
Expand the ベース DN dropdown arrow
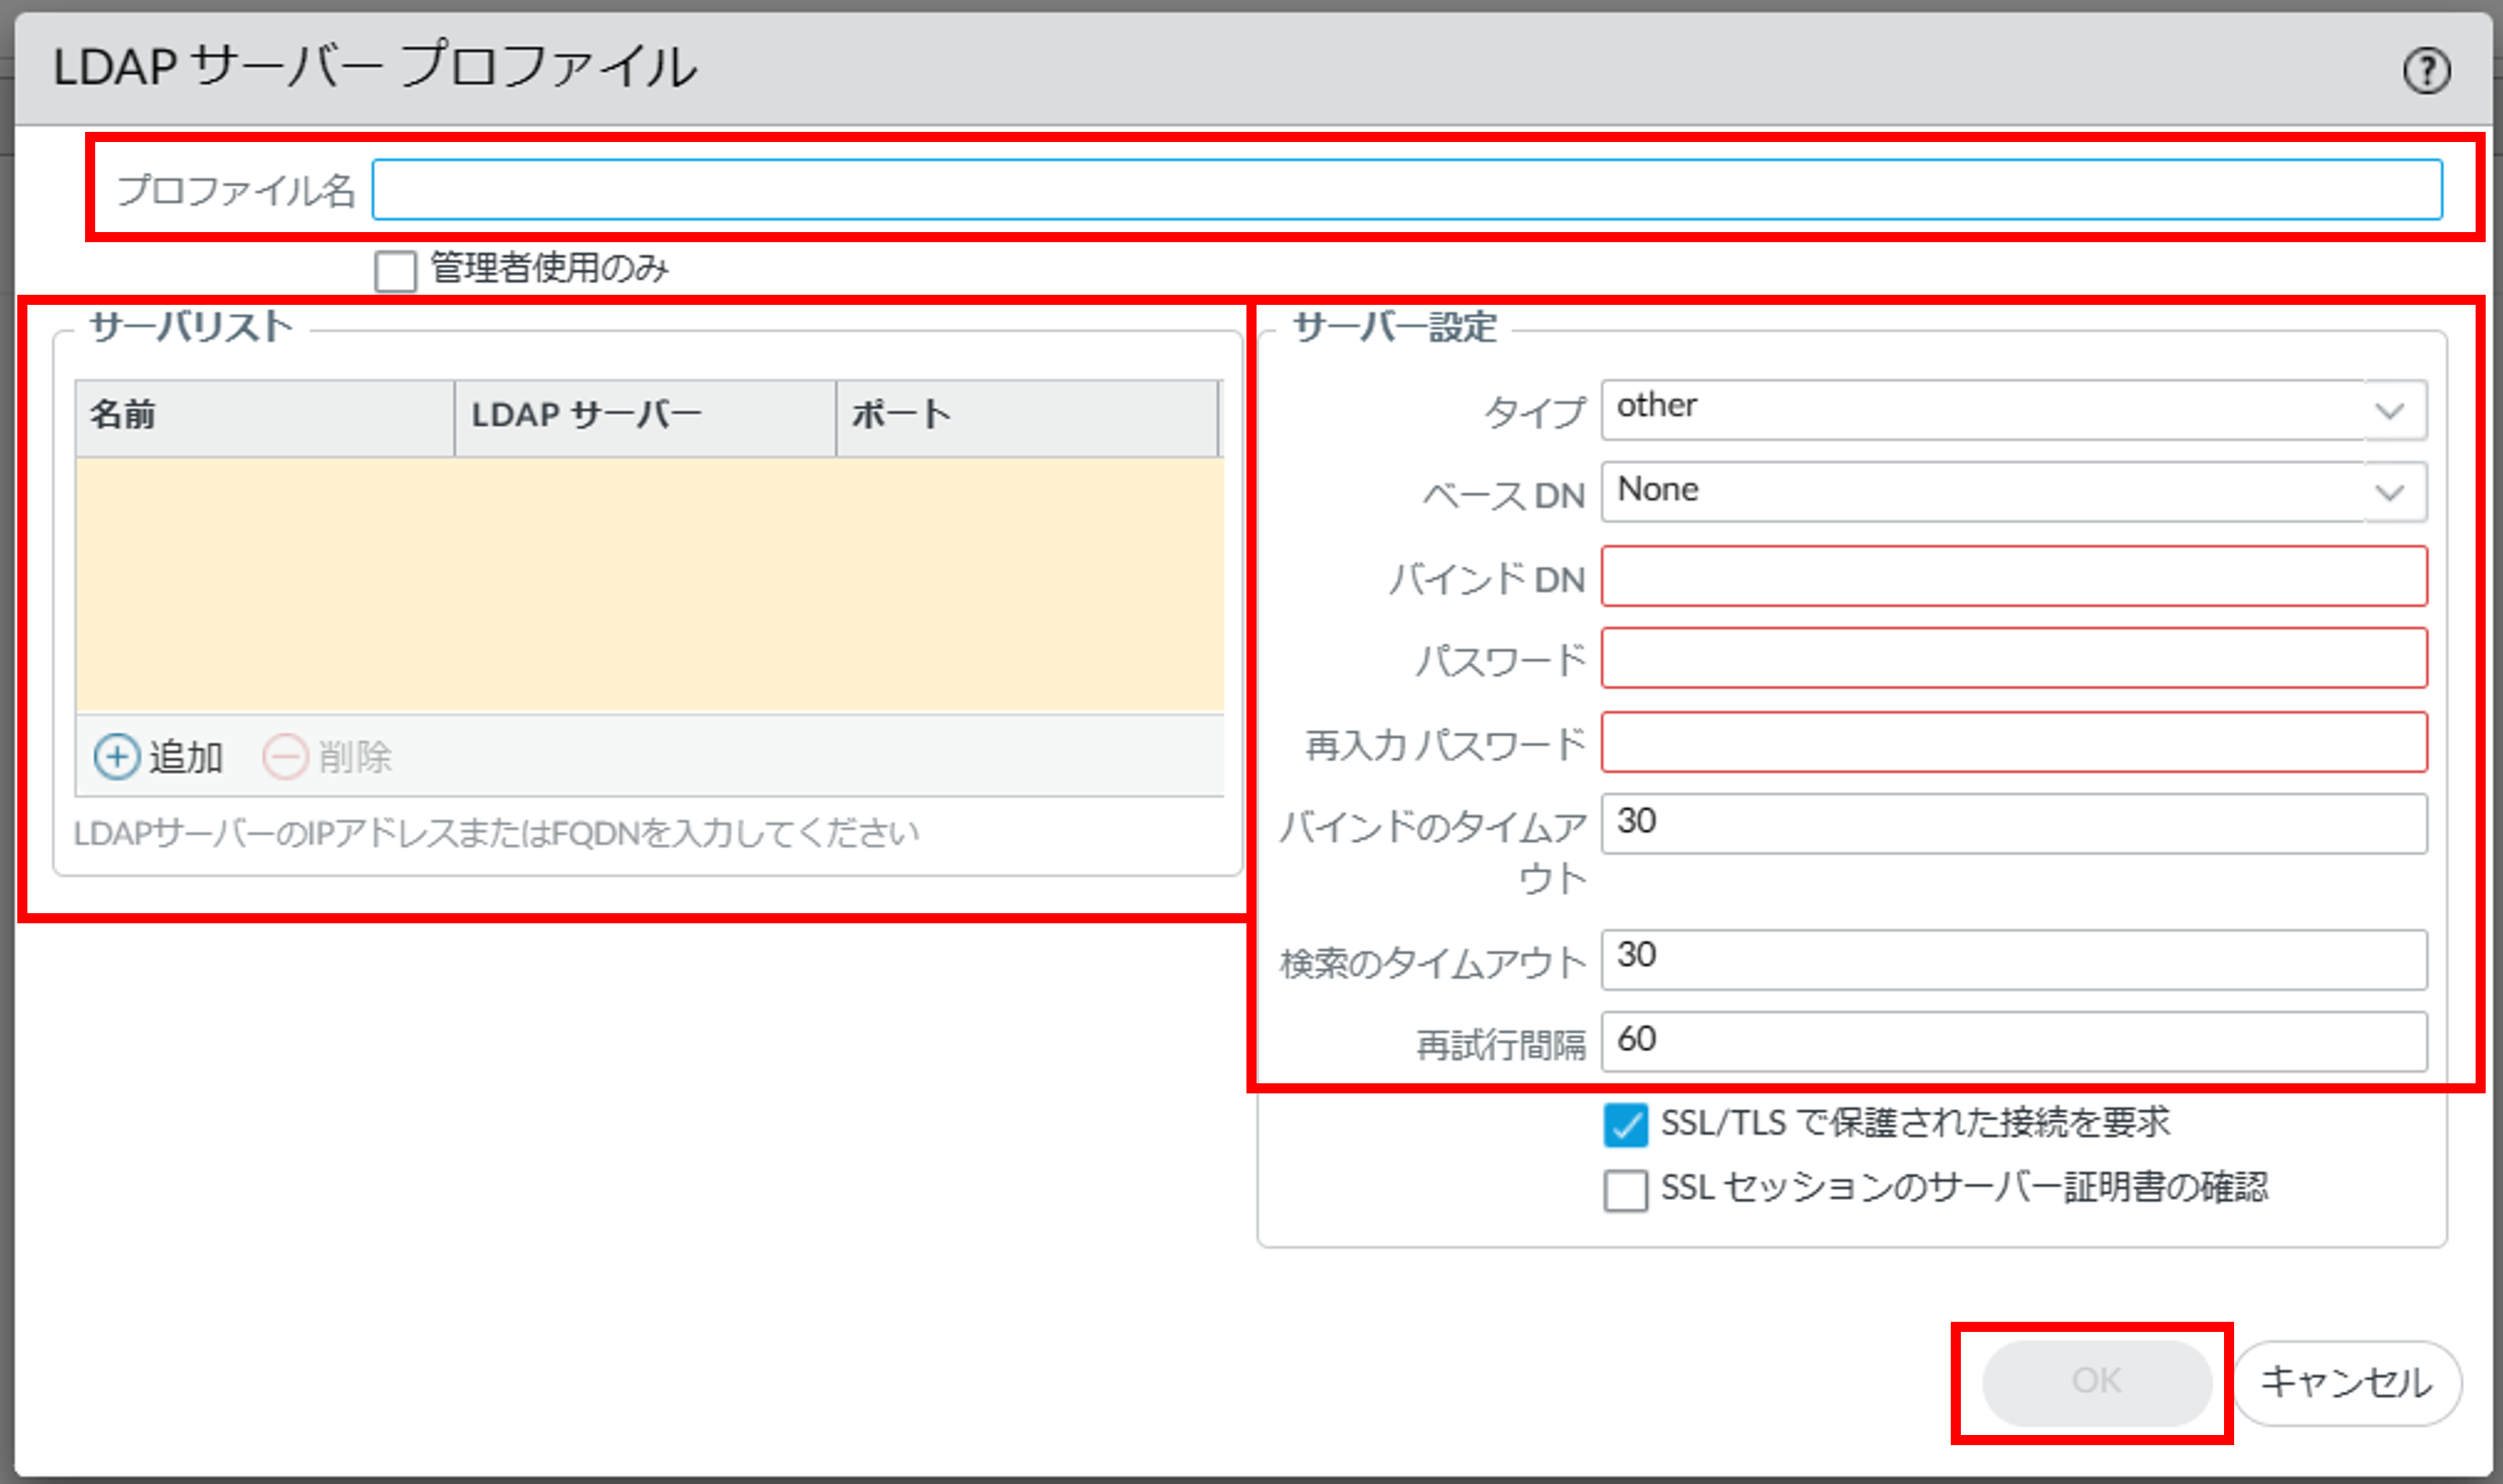pyautogui.click(x=2390, y=492)
